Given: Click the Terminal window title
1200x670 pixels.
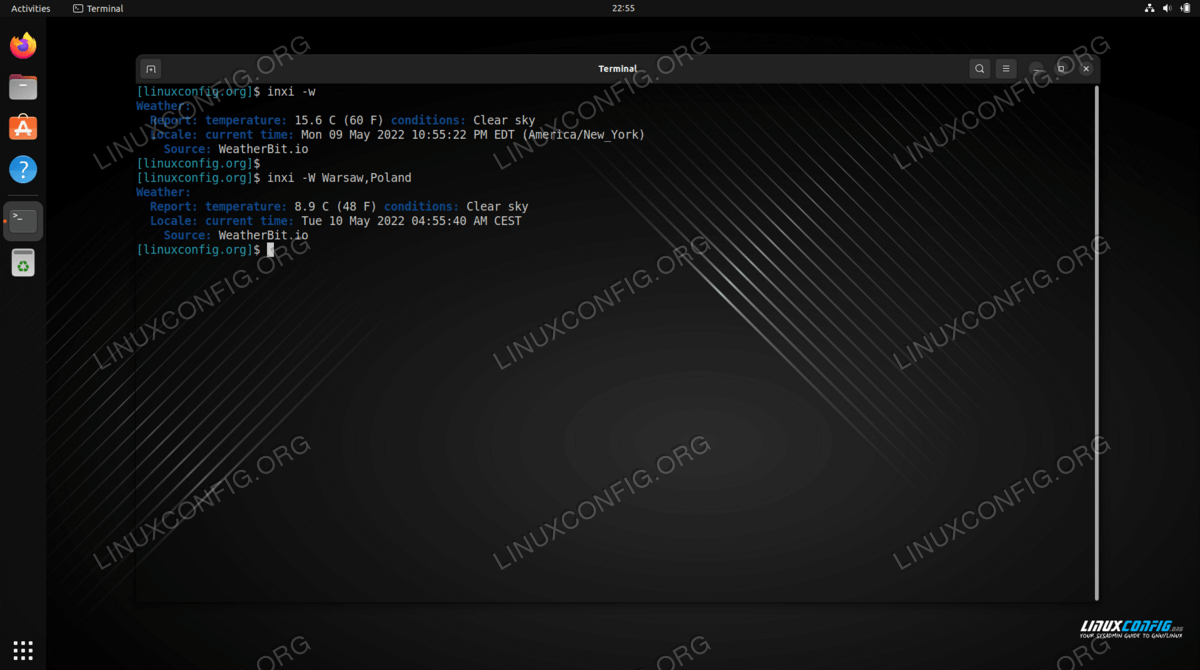Looking at the screenshot, I should coord(617,69).
